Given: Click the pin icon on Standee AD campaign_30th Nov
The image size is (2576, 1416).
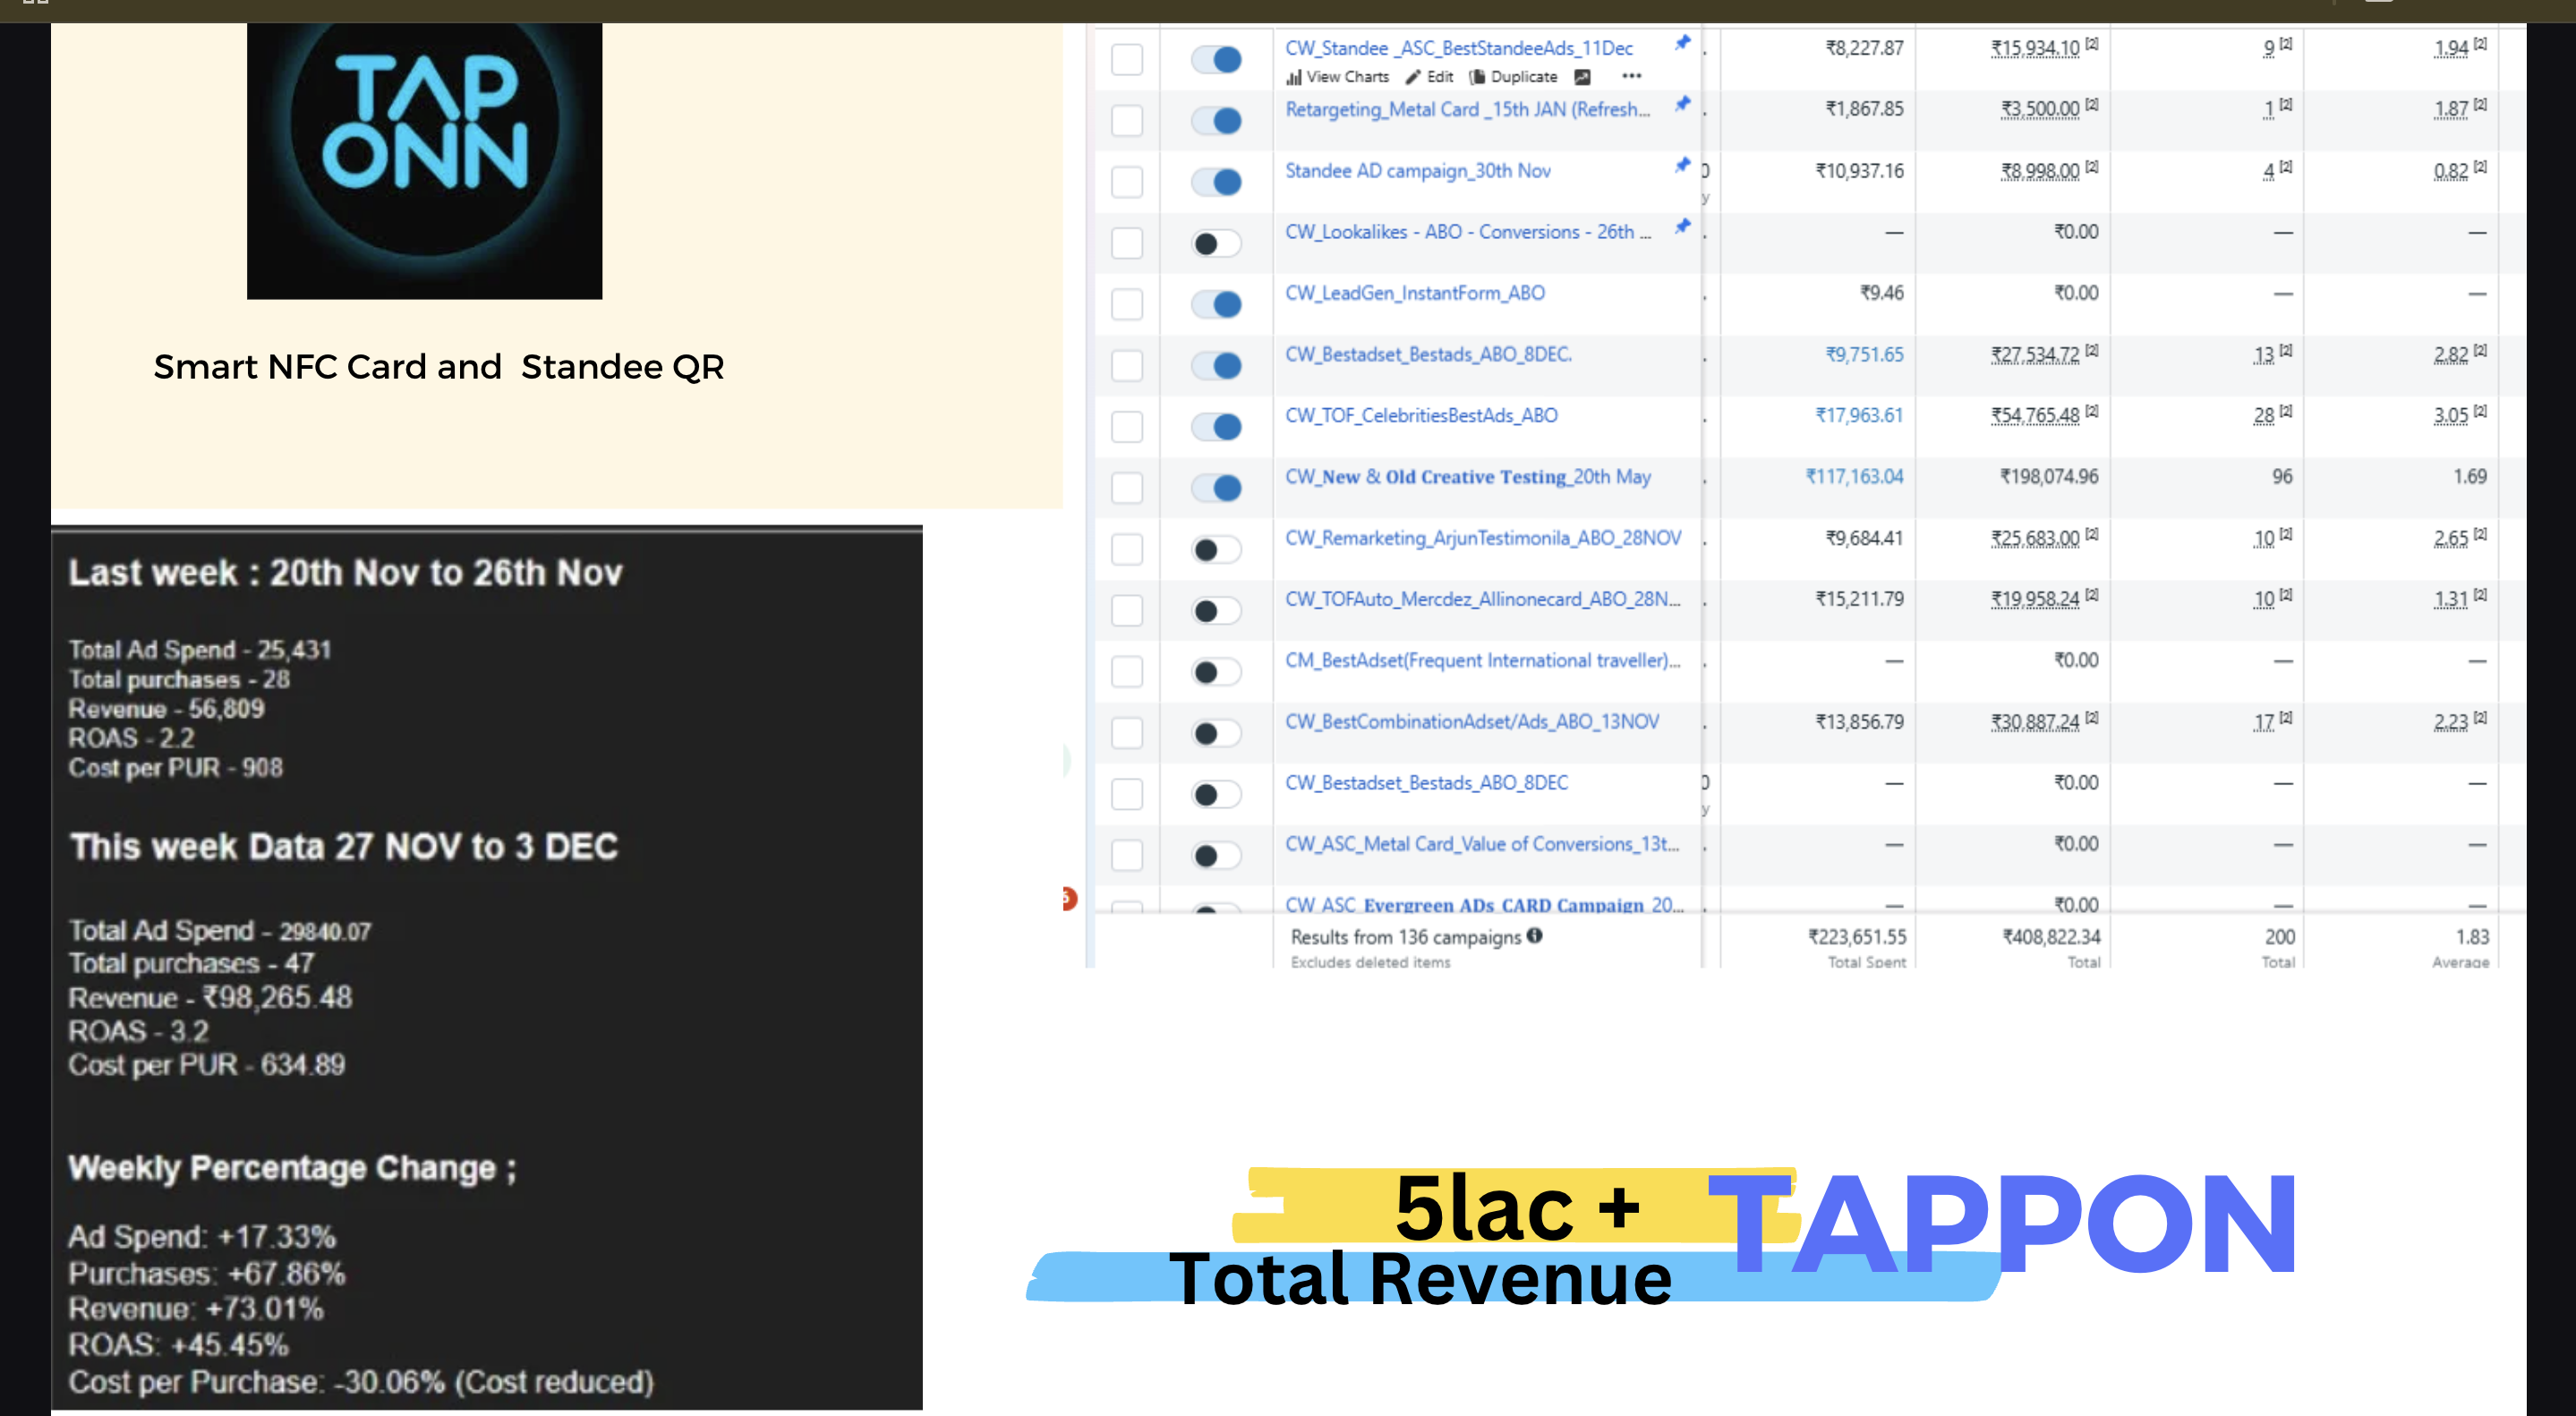Looking at the screenshot, I should point(1683,165).
